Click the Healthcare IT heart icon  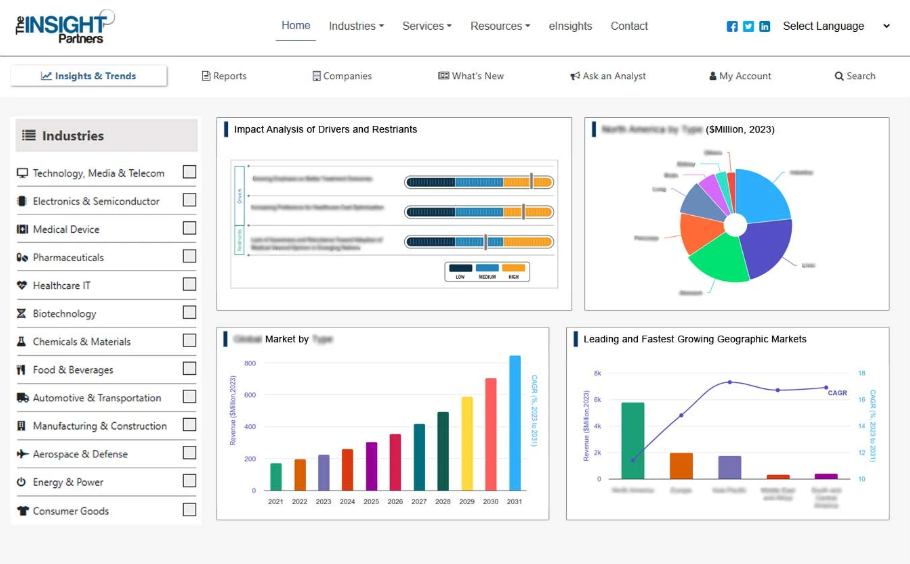(x=23, y=286)
